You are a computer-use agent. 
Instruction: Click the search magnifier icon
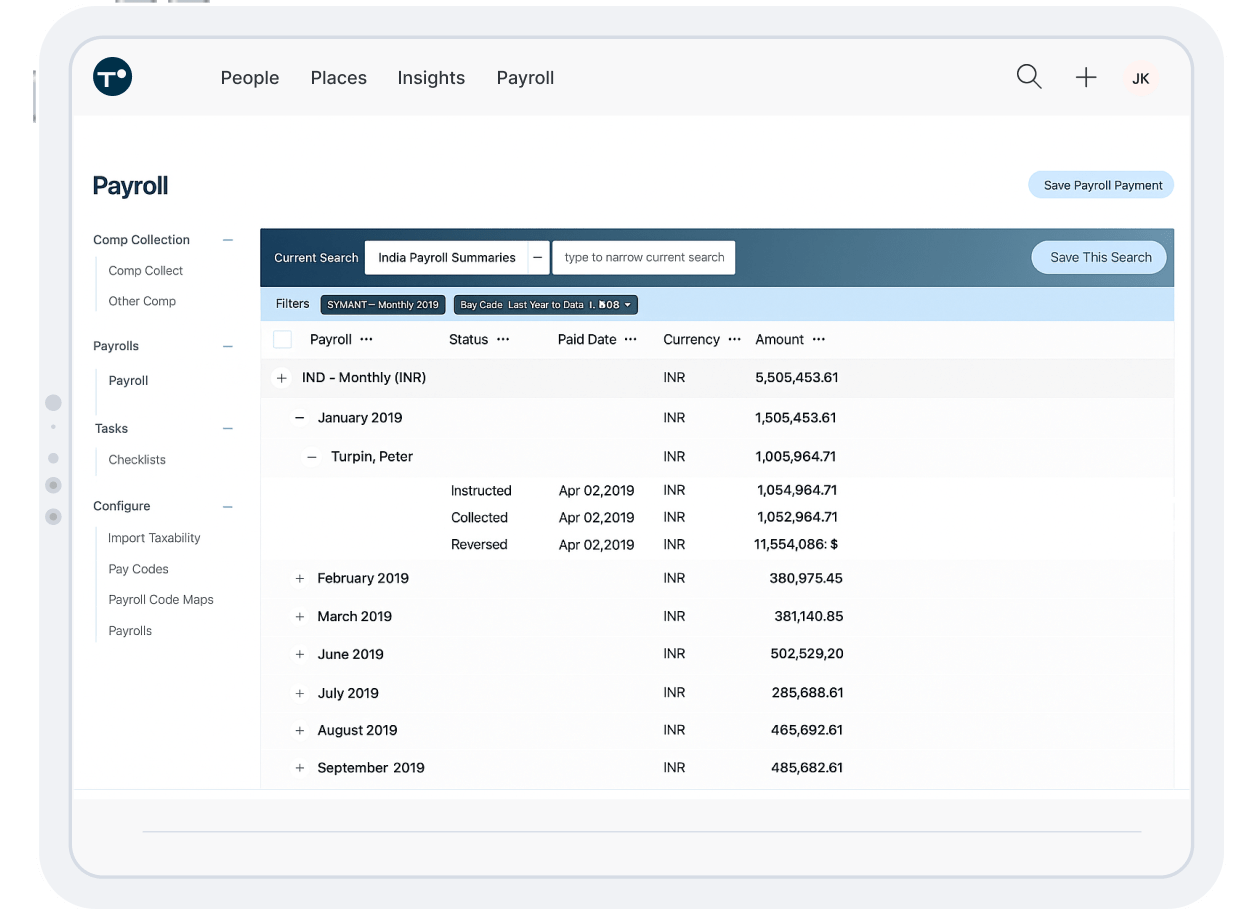tap(1029, 77)
